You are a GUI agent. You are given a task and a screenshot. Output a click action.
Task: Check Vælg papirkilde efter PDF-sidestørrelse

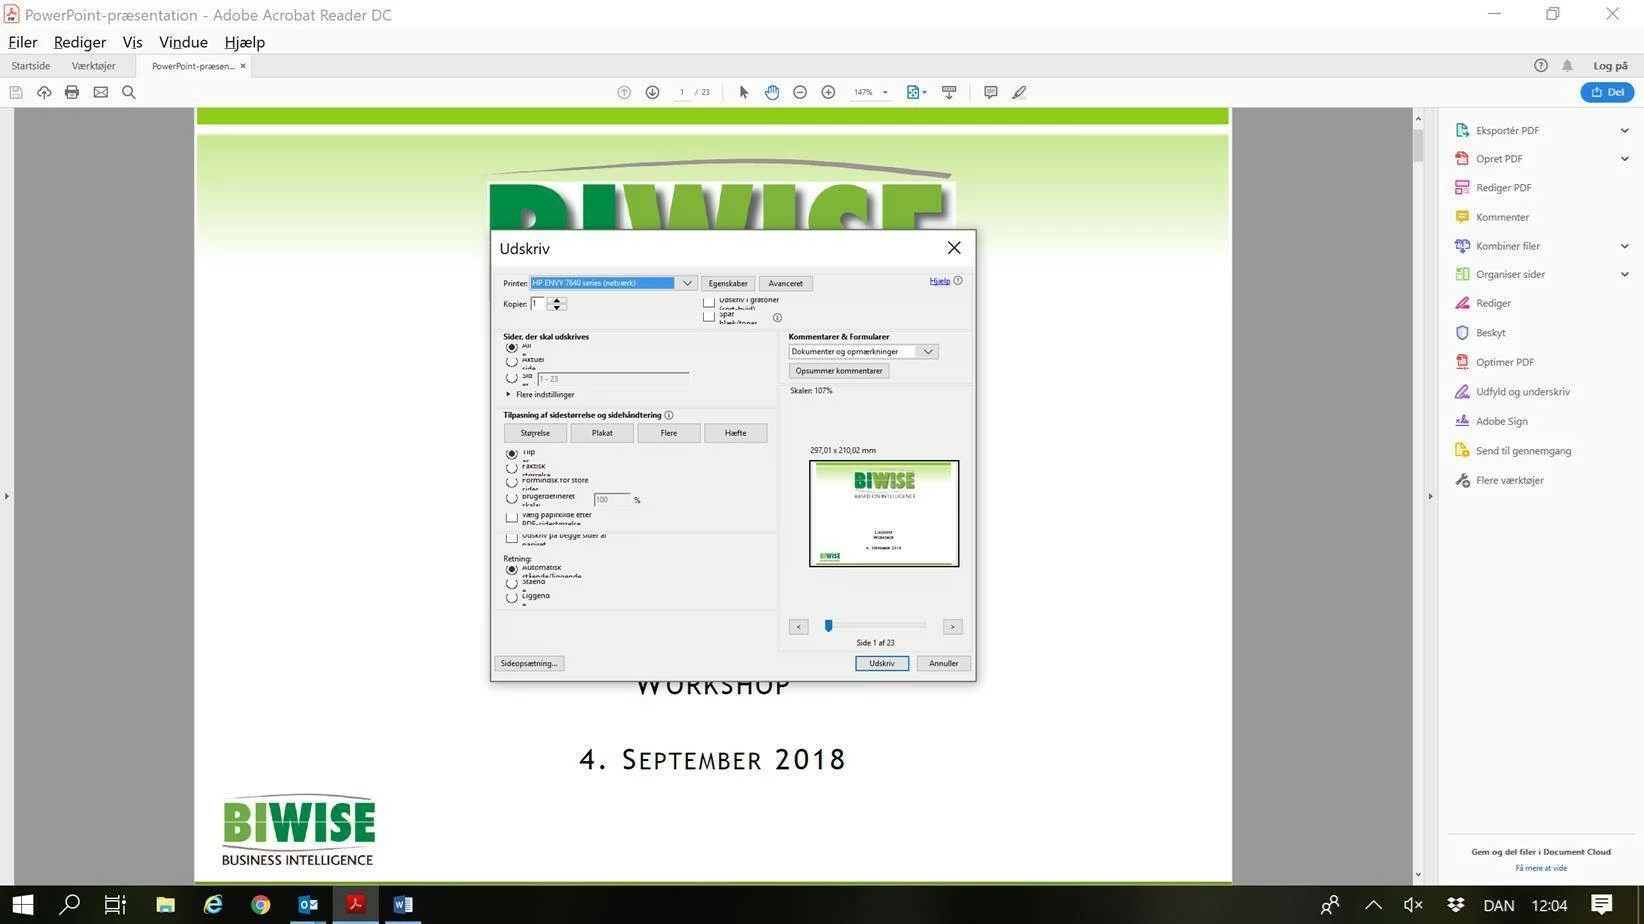tap(512, 518)
